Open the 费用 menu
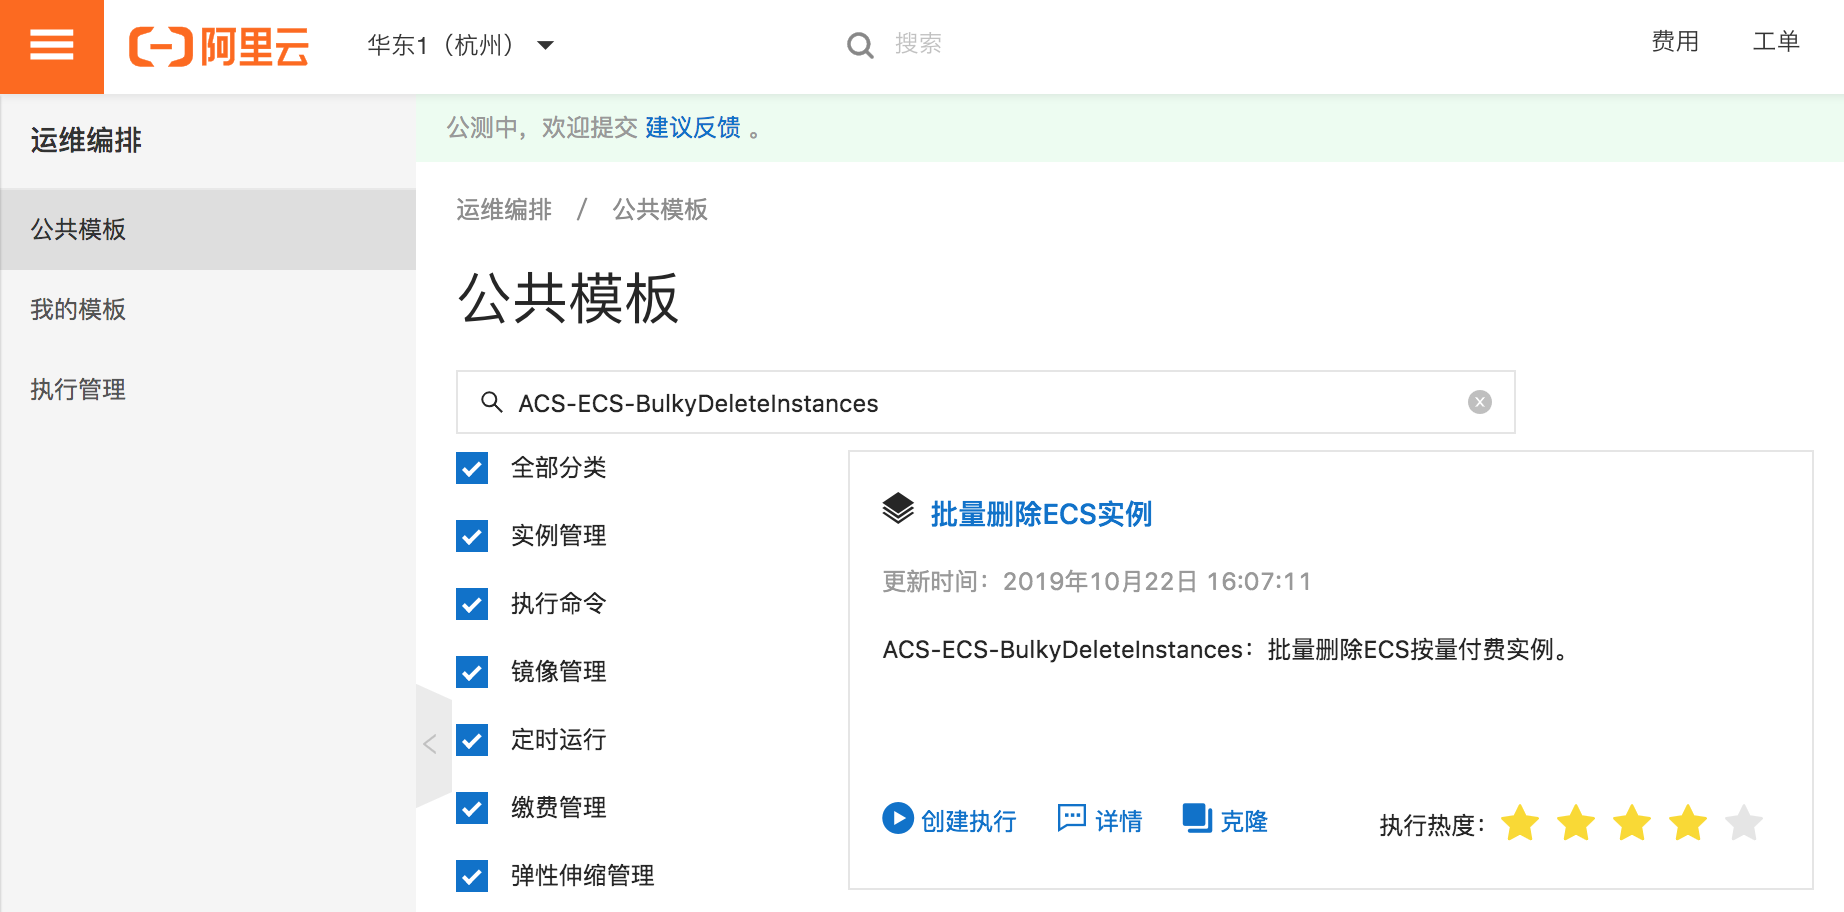The height and width of the screenshot is (912, 1844). click(x=1675, y=42)
